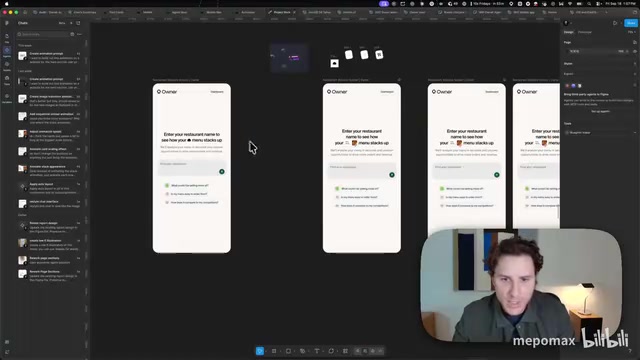Open the Variables panel in left rail
640x360 pixels.
[7, 98]
